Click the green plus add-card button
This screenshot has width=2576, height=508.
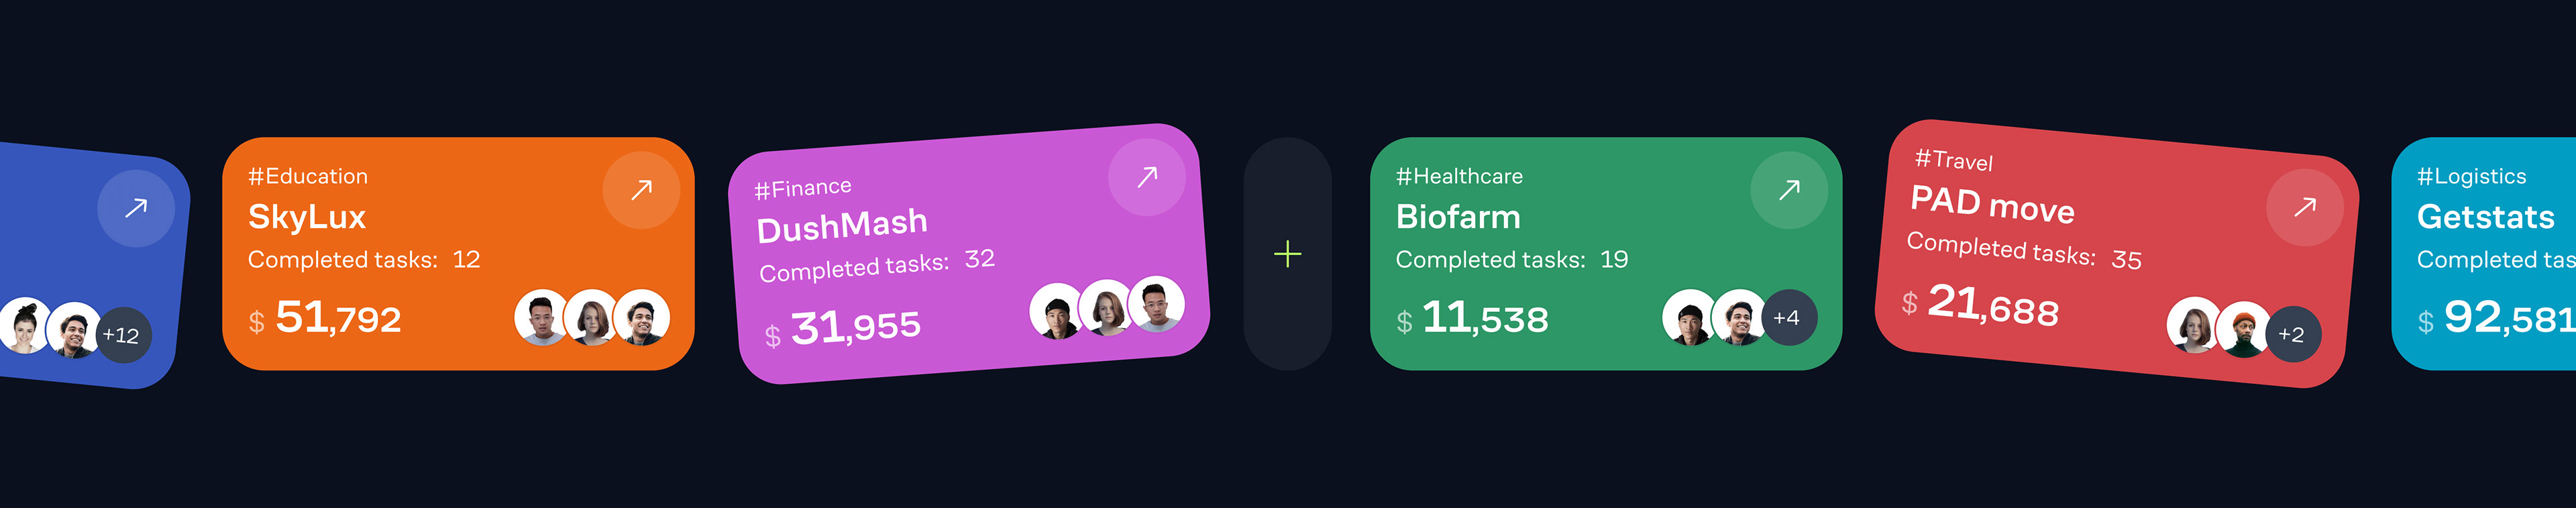pyautogui.click(x=1287, y=254)
